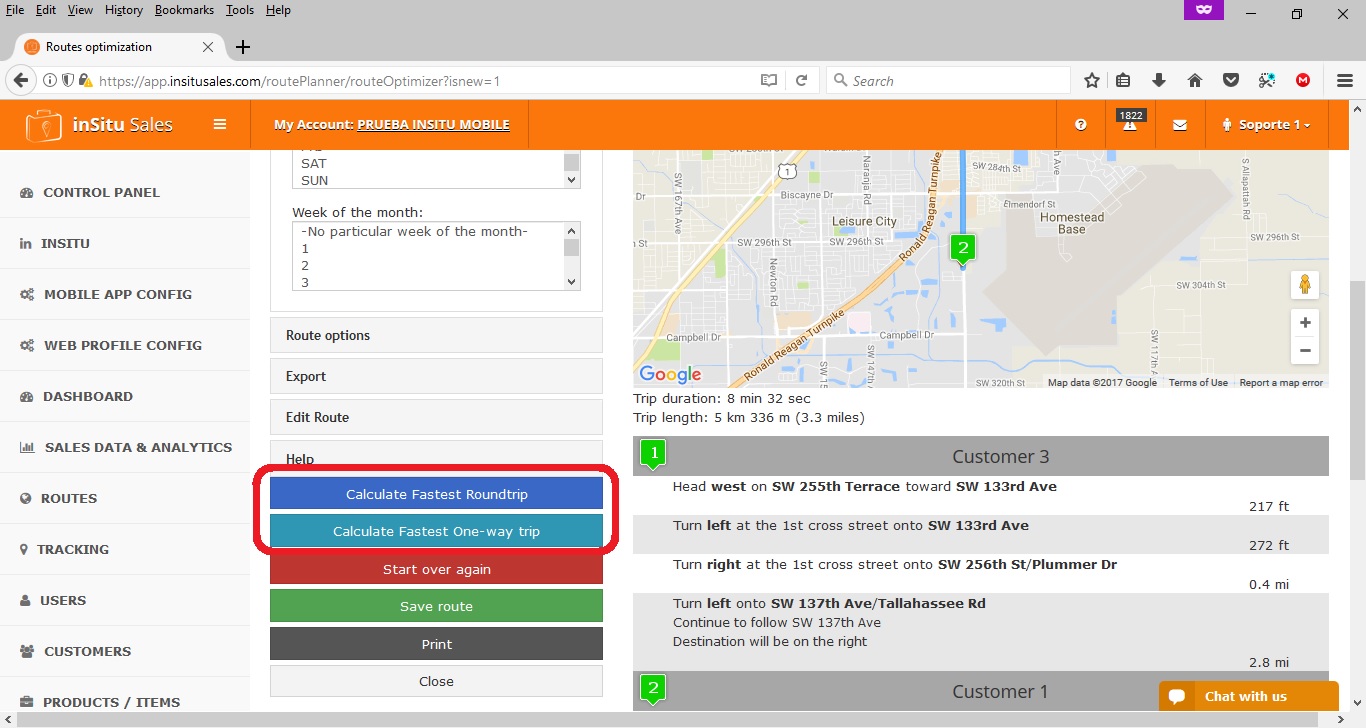Open the Chat with us widget

[1248, 696]
